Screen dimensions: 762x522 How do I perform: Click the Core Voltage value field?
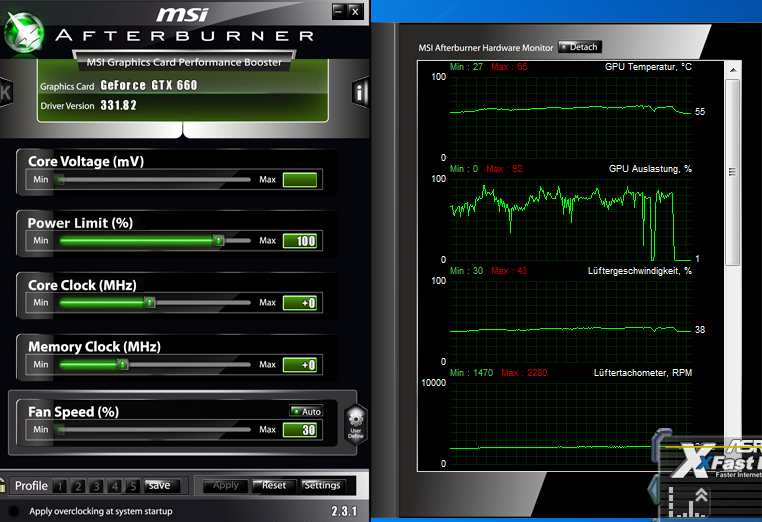pyautogui.click(x=300, y=180)
